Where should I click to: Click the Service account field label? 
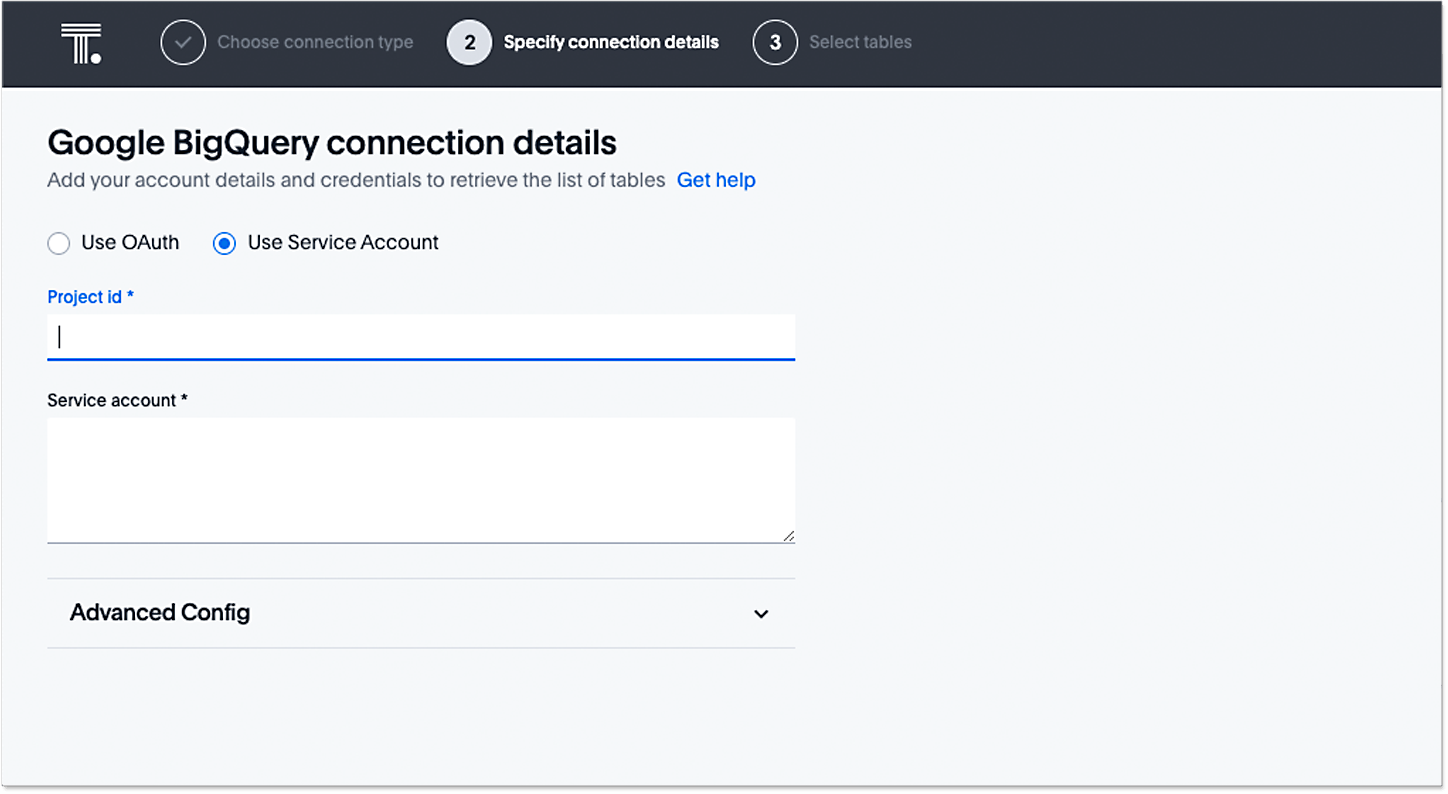tap(118, 400)
